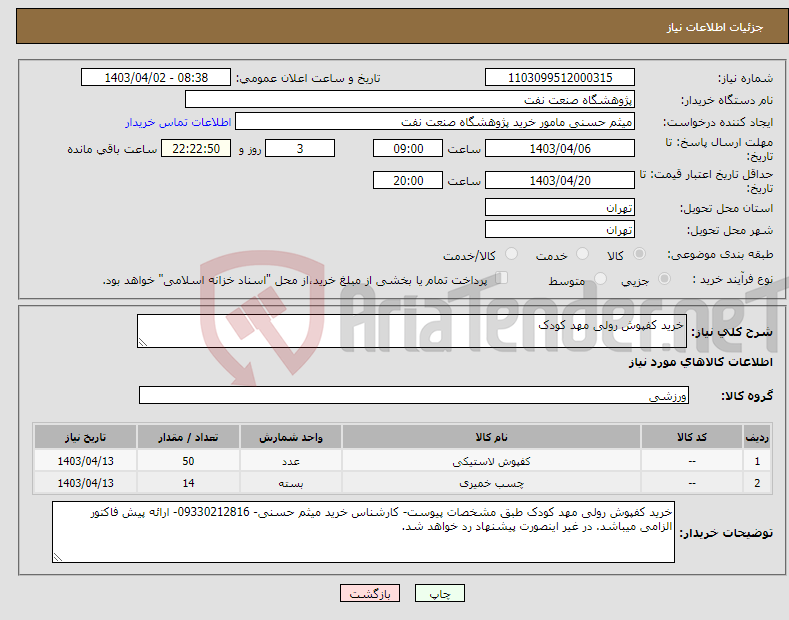Select the جزیی purchase type radio

[x=664, y=278]
